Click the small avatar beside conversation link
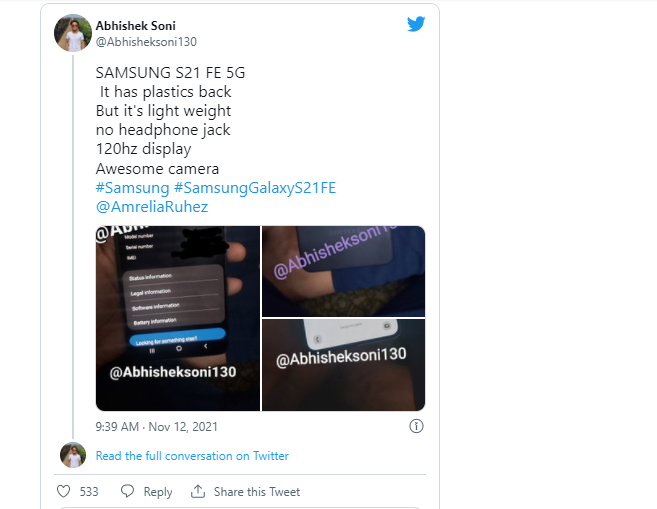The width and height of the screenshot is (657, 509). [73, 455]
